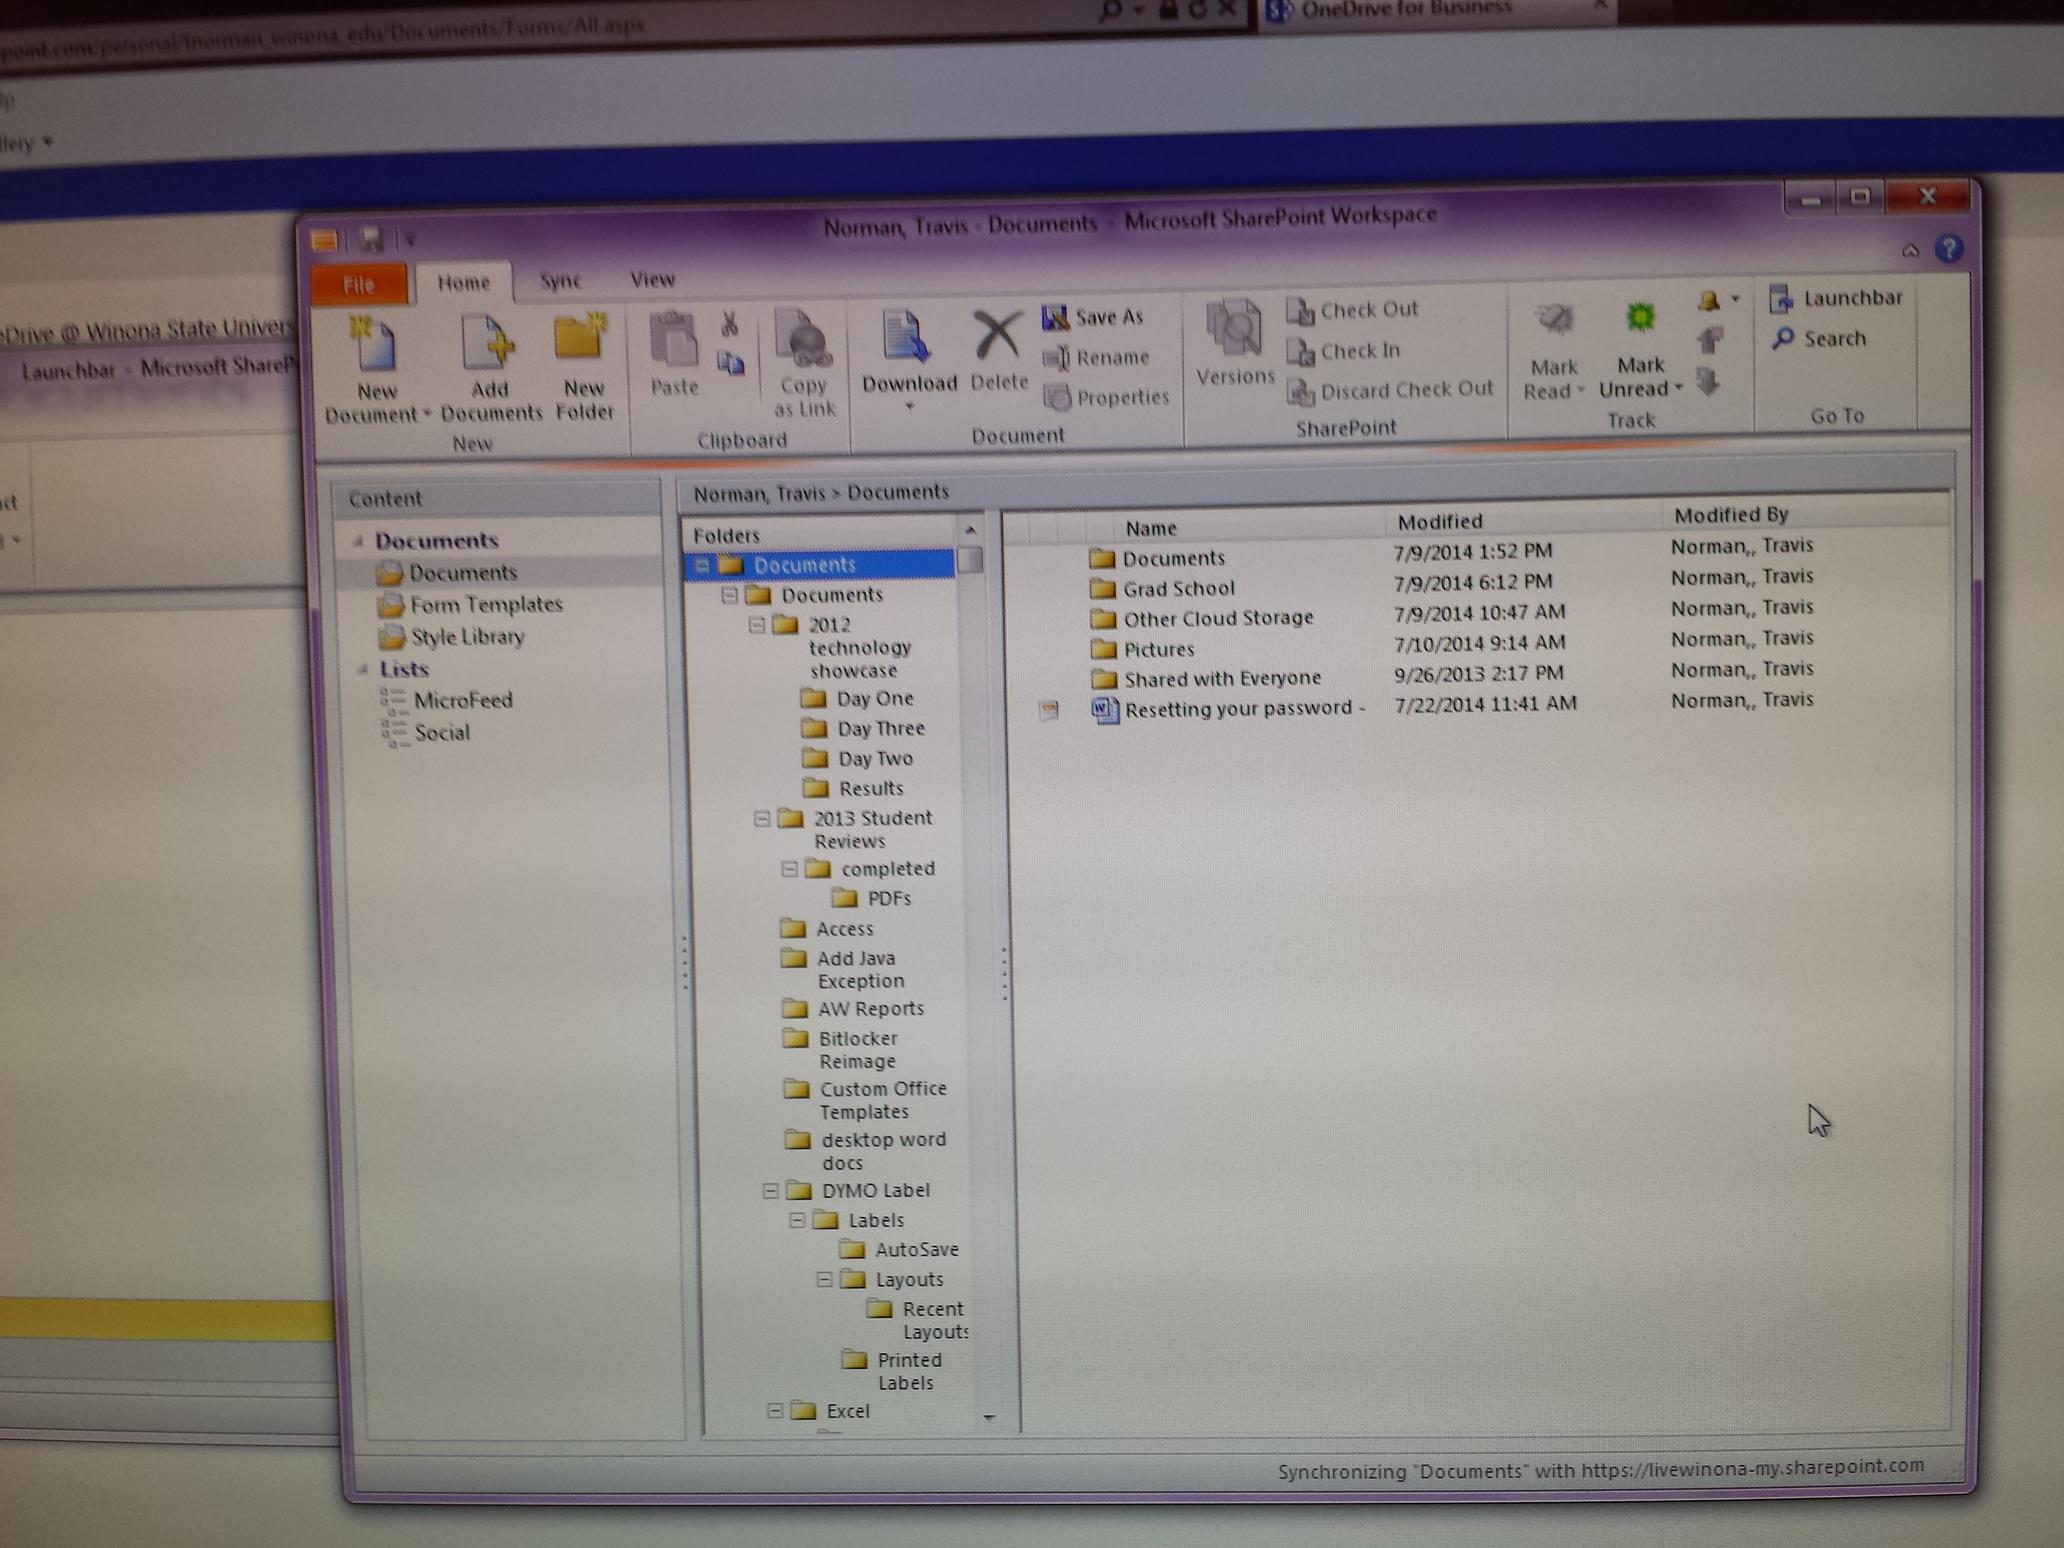Click the blue Help question mark icon
2064x1548 pixels.
pos(1948,249)
